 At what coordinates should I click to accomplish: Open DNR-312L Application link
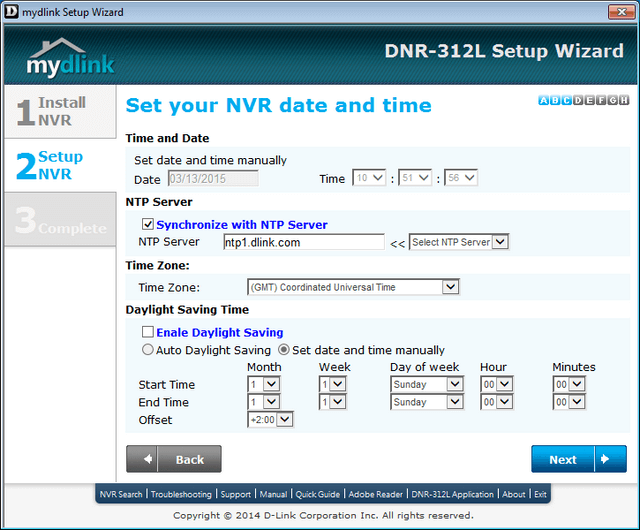[x=452, y=494]
